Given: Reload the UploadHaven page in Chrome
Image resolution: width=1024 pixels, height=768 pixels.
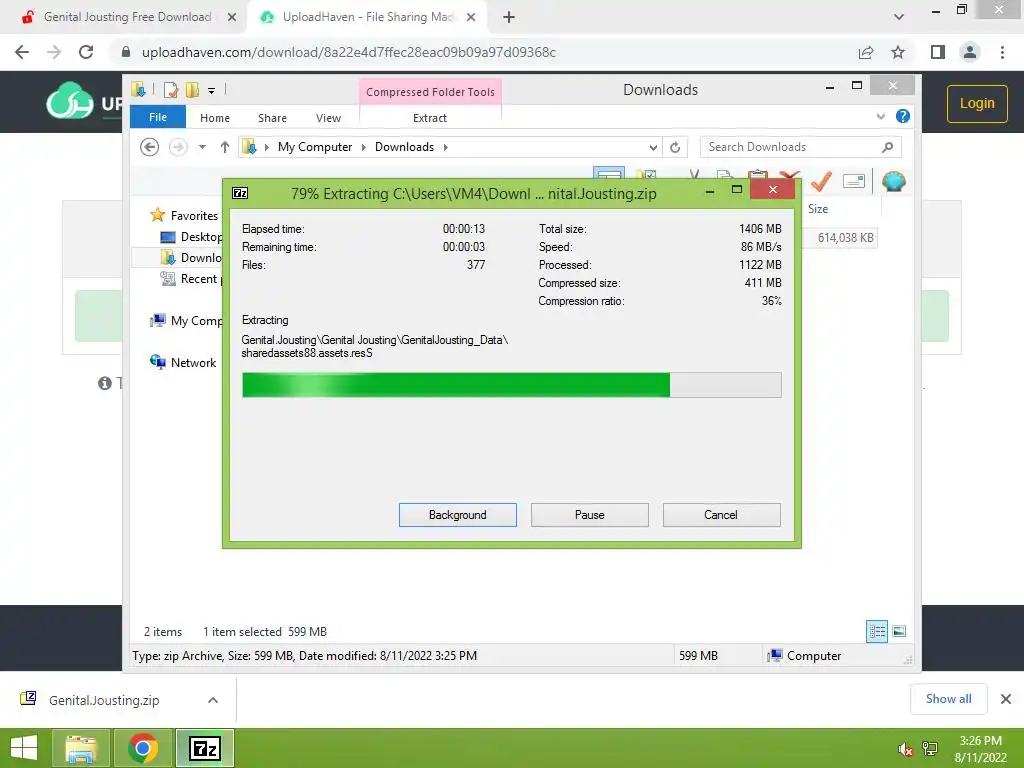Looking at the screenshot, I should click(x=86, y=52).
